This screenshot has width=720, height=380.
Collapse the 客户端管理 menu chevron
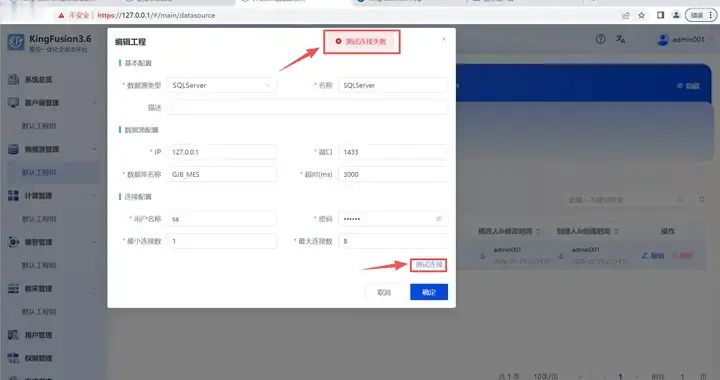point(94,102)
